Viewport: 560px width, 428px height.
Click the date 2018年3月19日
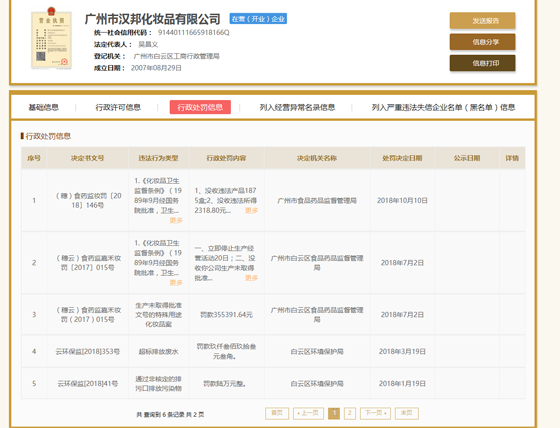pos(402,352)
